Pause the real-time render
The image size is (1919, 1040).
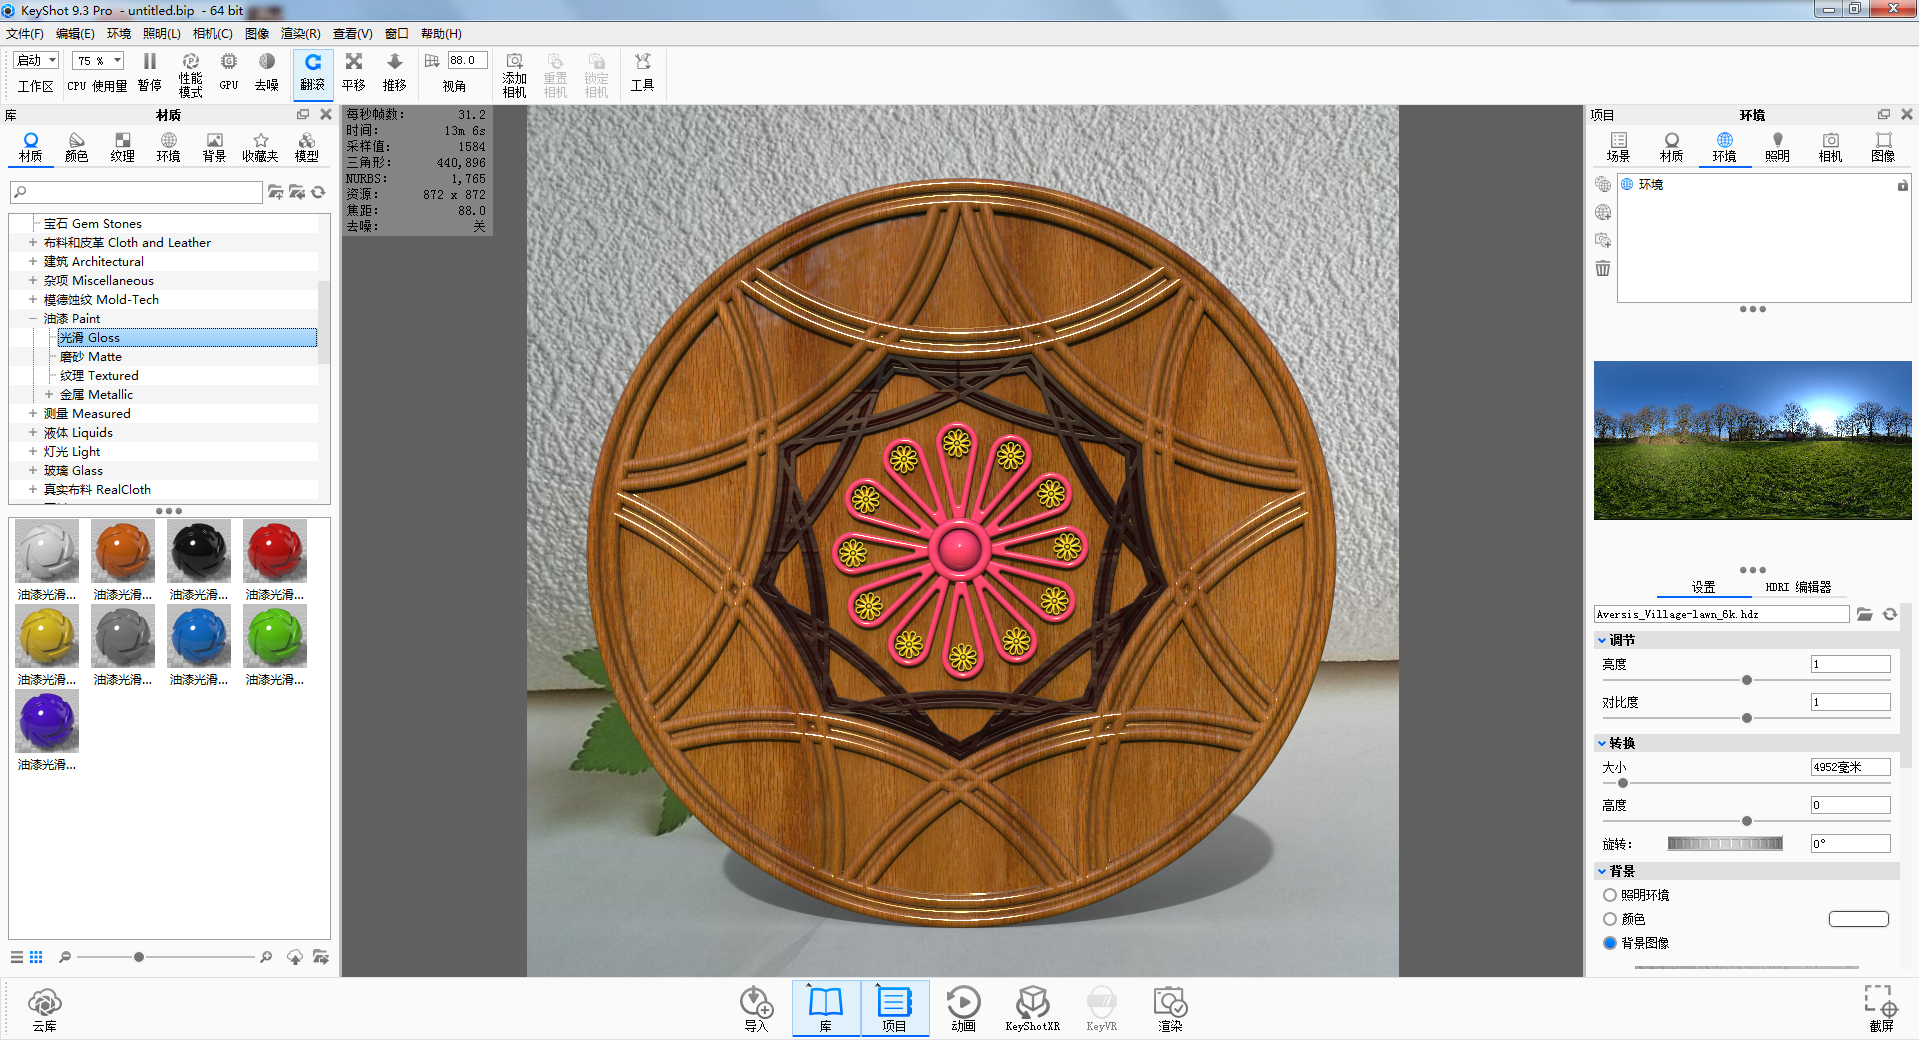[x=149, y=73]
